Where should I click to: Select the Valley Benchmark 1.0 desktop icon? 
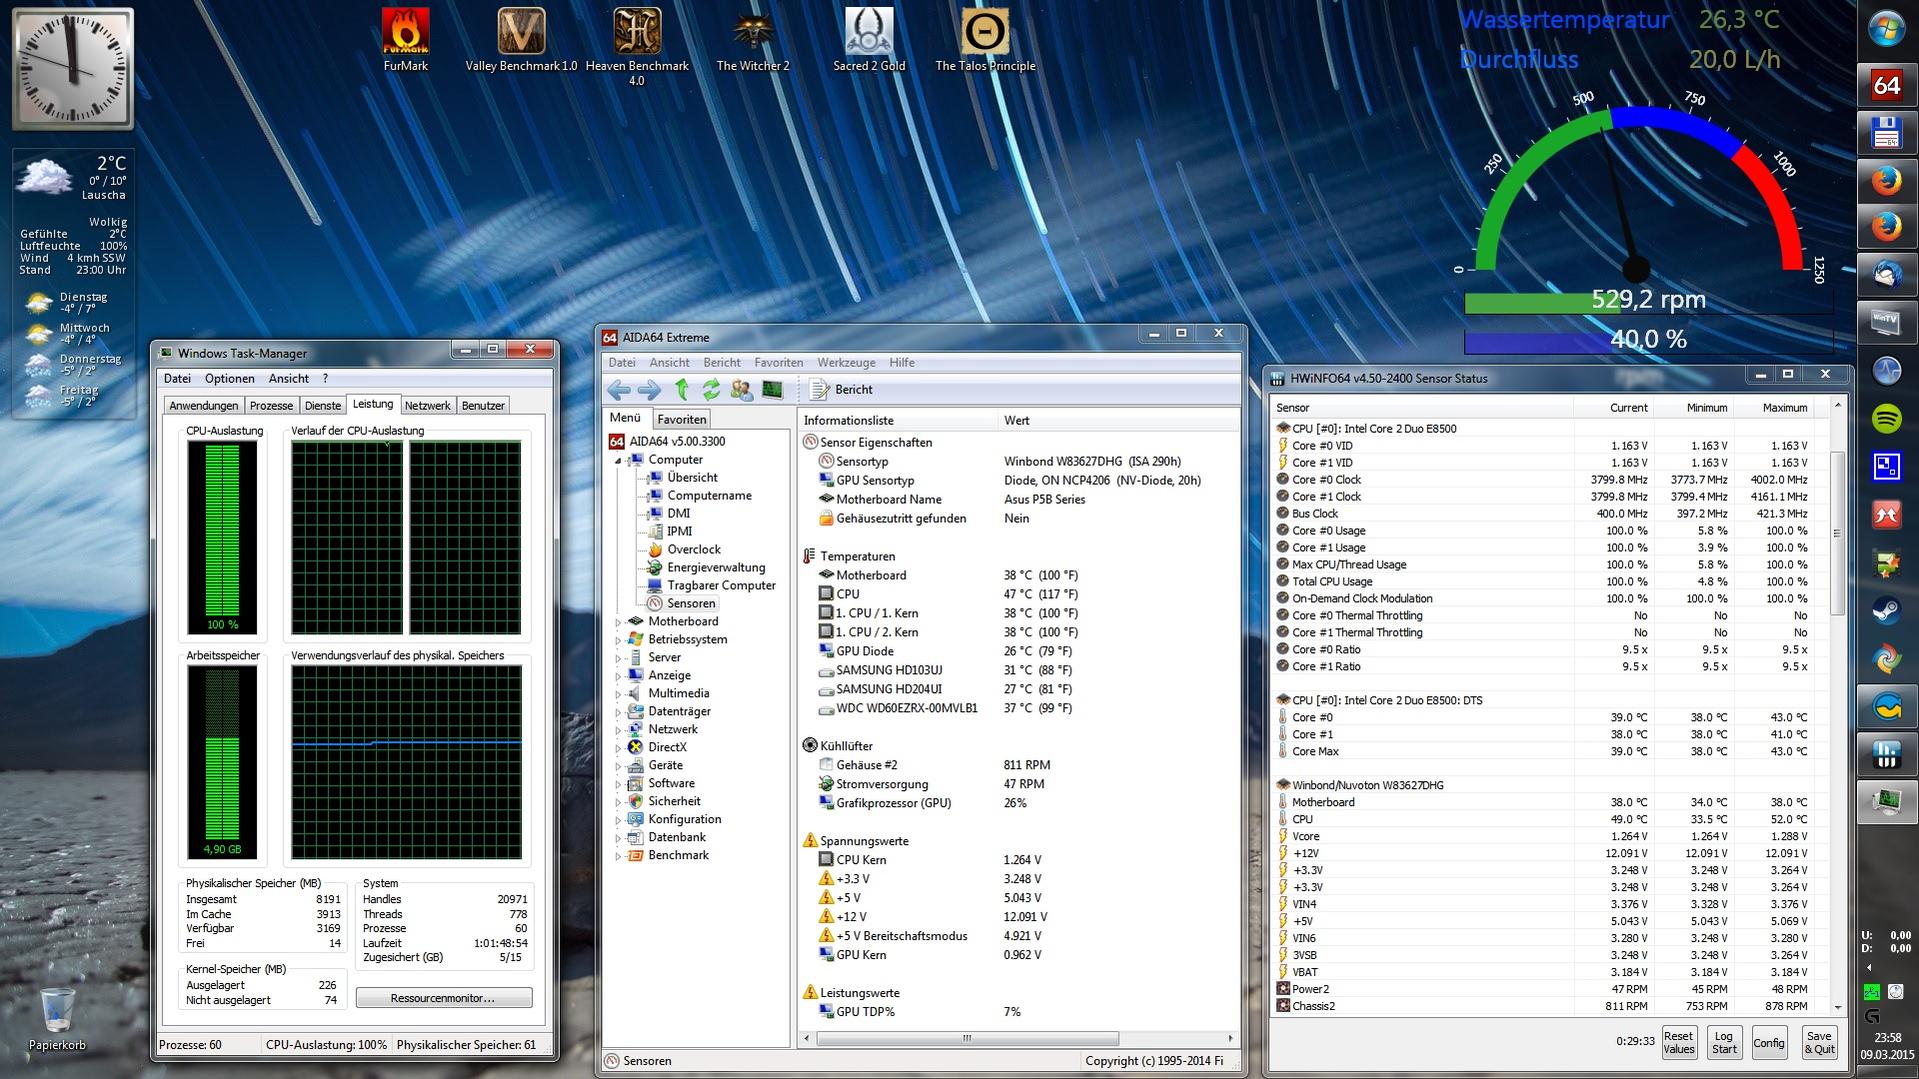(x=521, y=40)
